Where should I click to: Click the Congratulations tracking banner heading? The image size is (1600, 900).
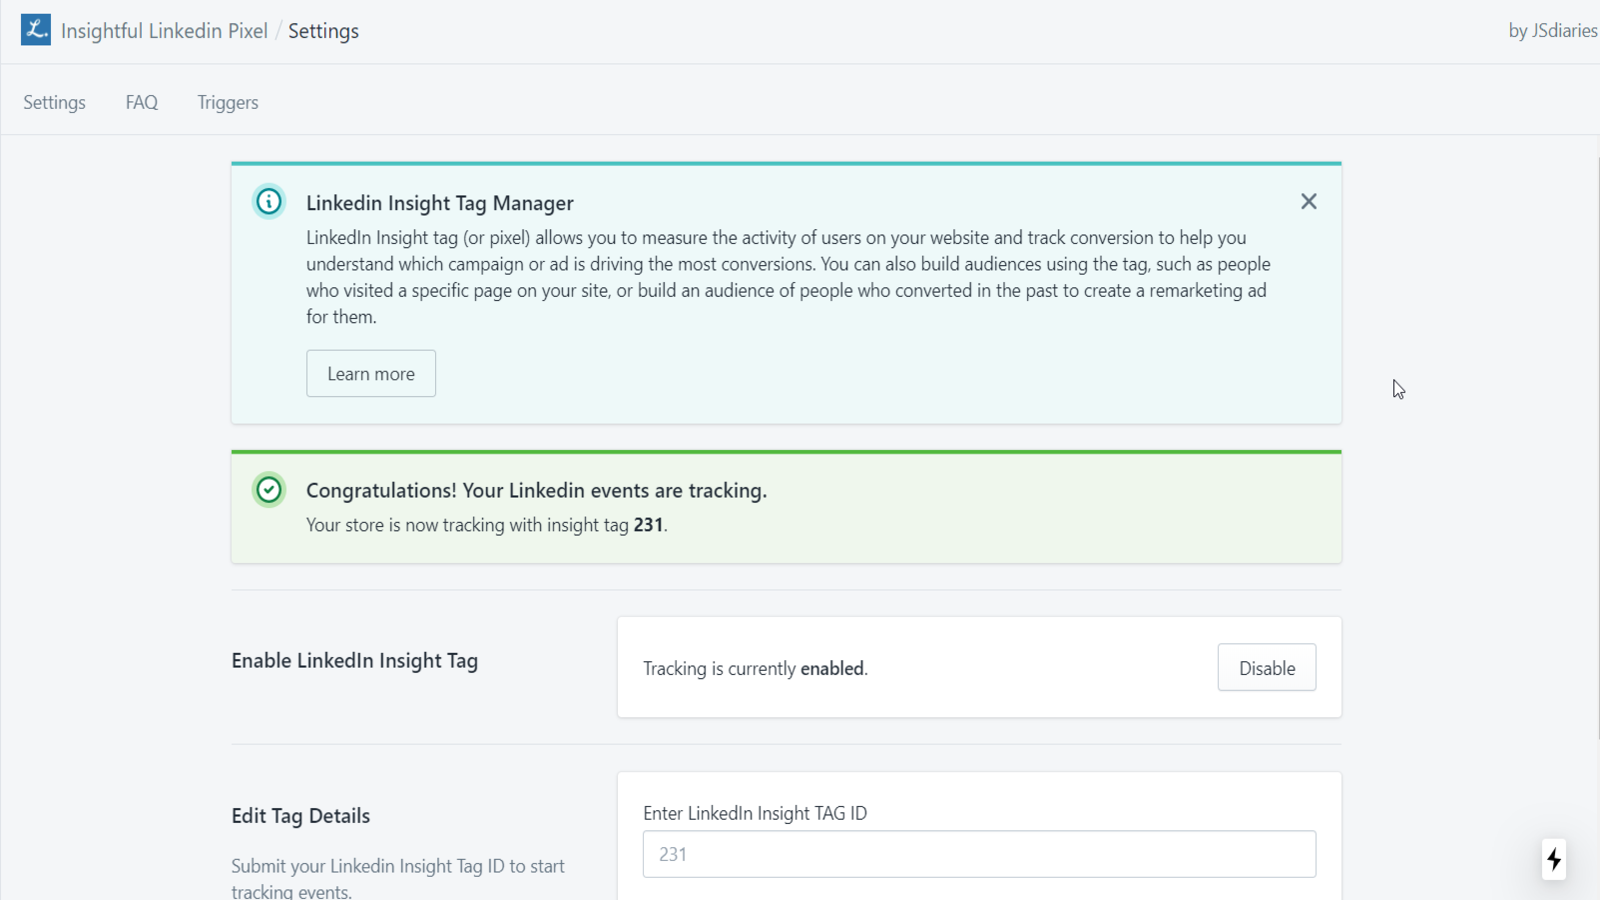pos(536,490)
